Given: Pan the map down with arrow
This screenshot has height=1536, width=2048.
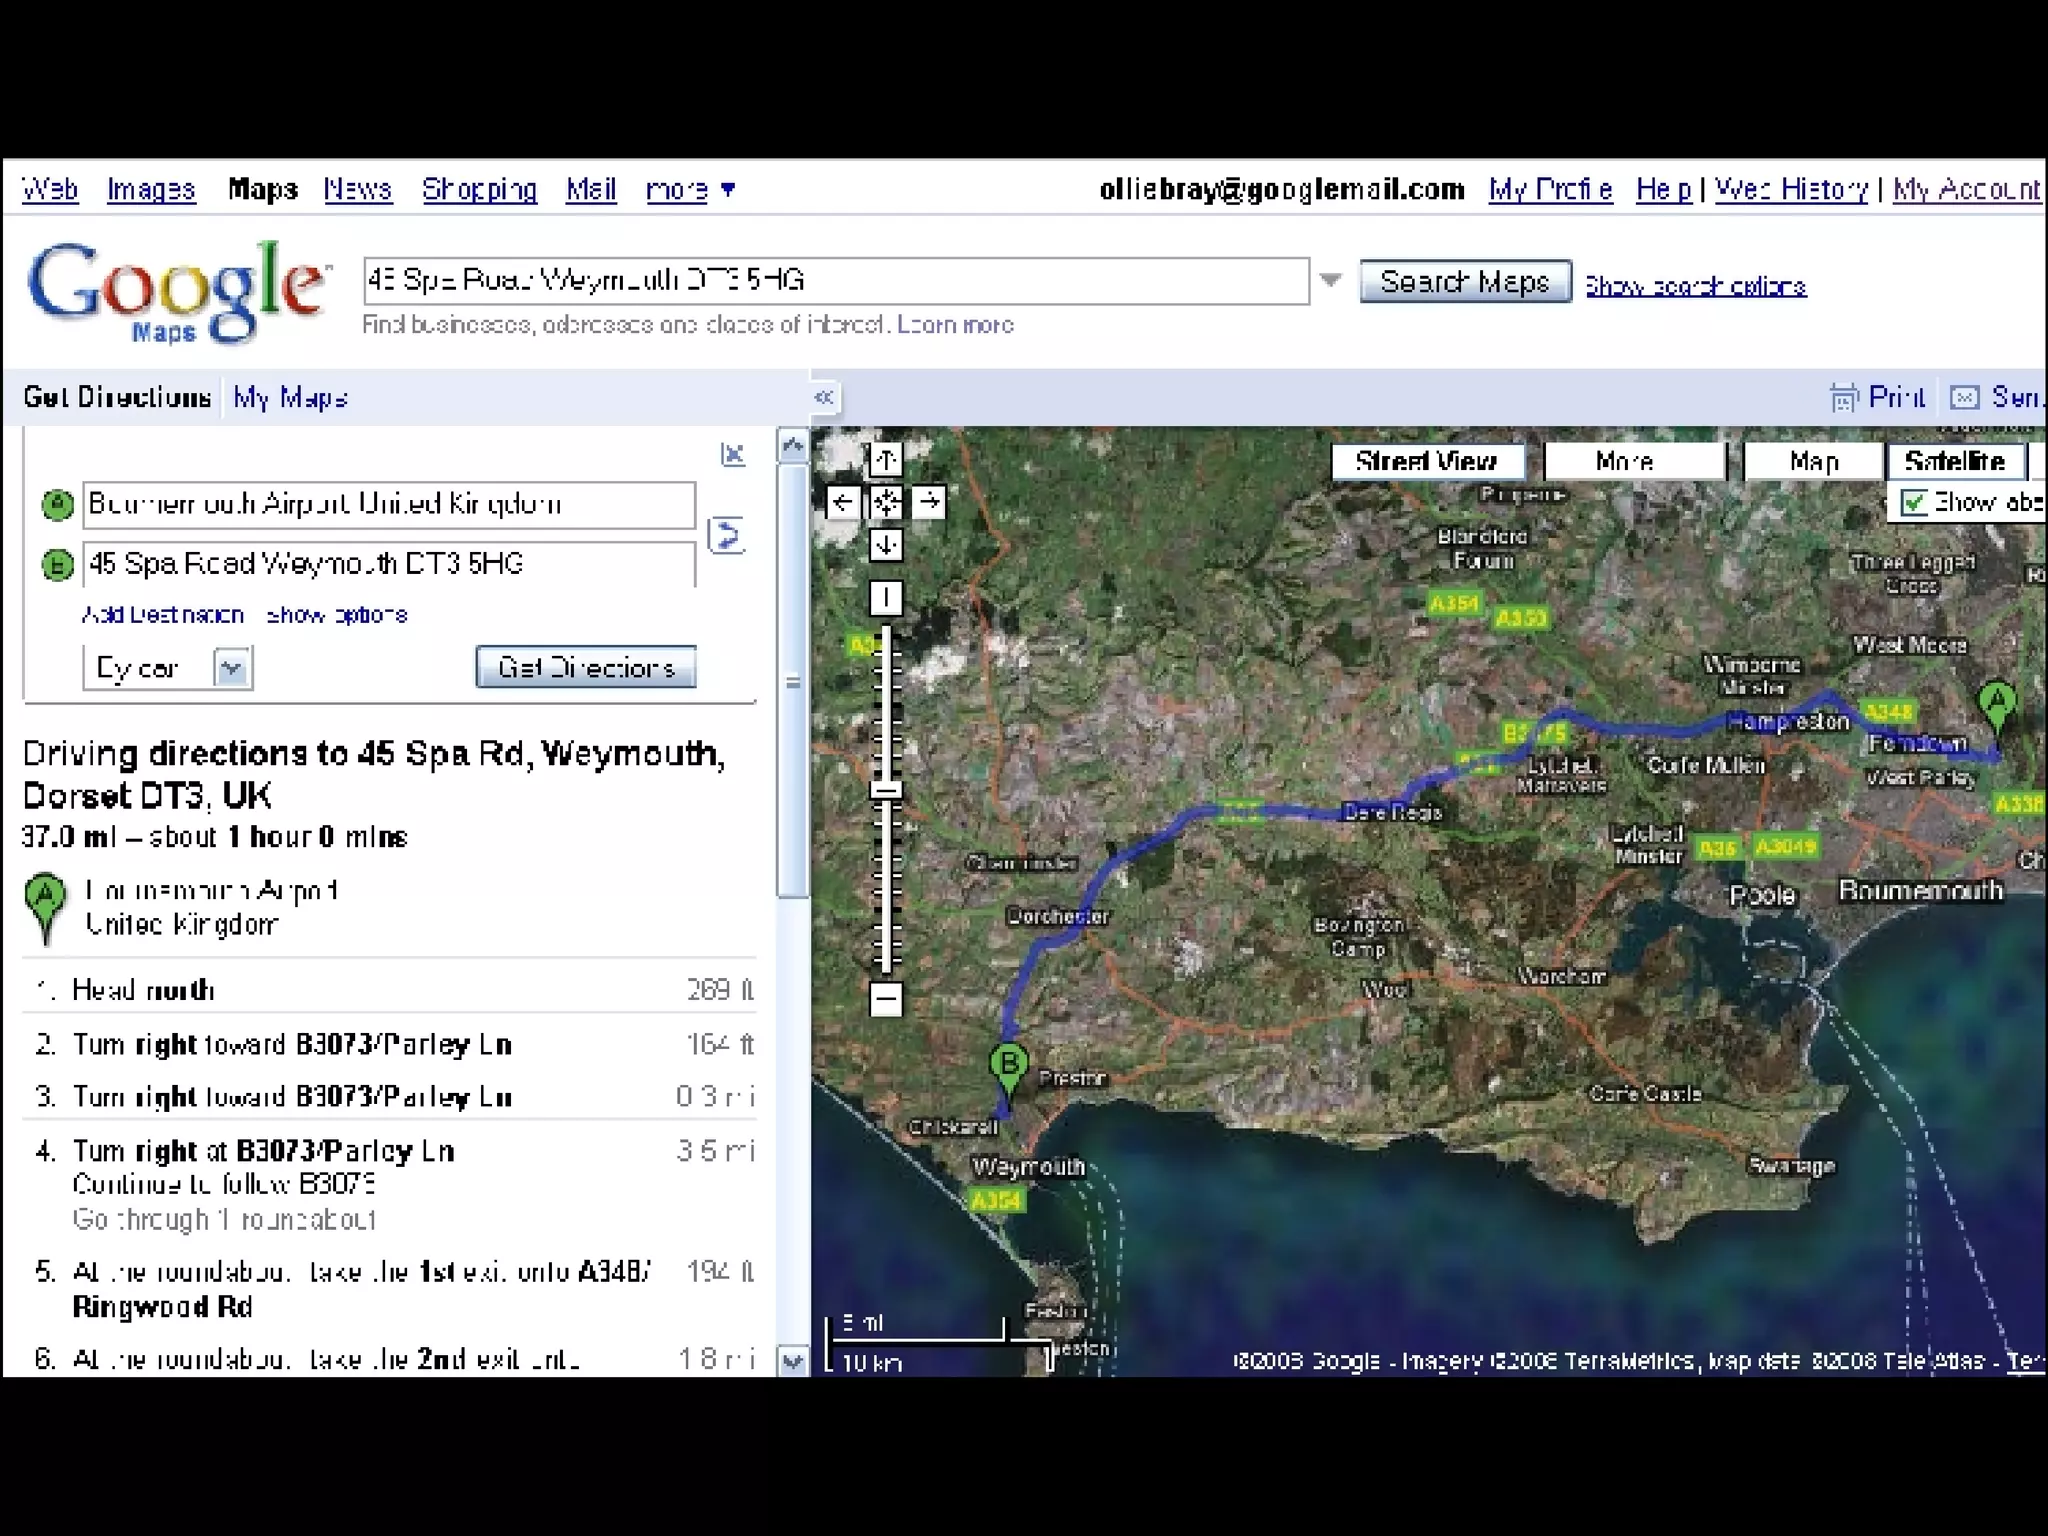Looking at the screenshot, I should click(885, 545).
